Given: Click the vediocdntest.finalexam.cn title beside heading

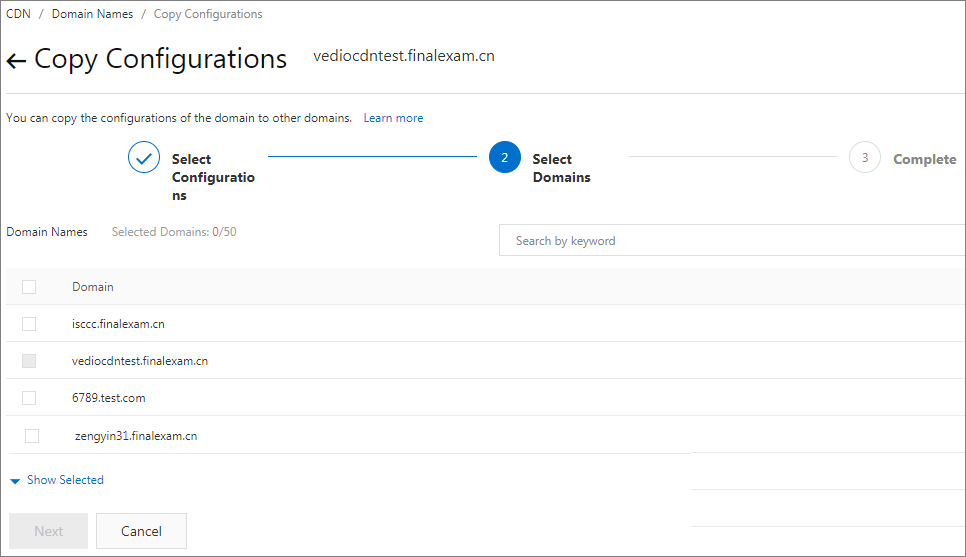Looking at the screenshot, I should [x=404, y=56].
